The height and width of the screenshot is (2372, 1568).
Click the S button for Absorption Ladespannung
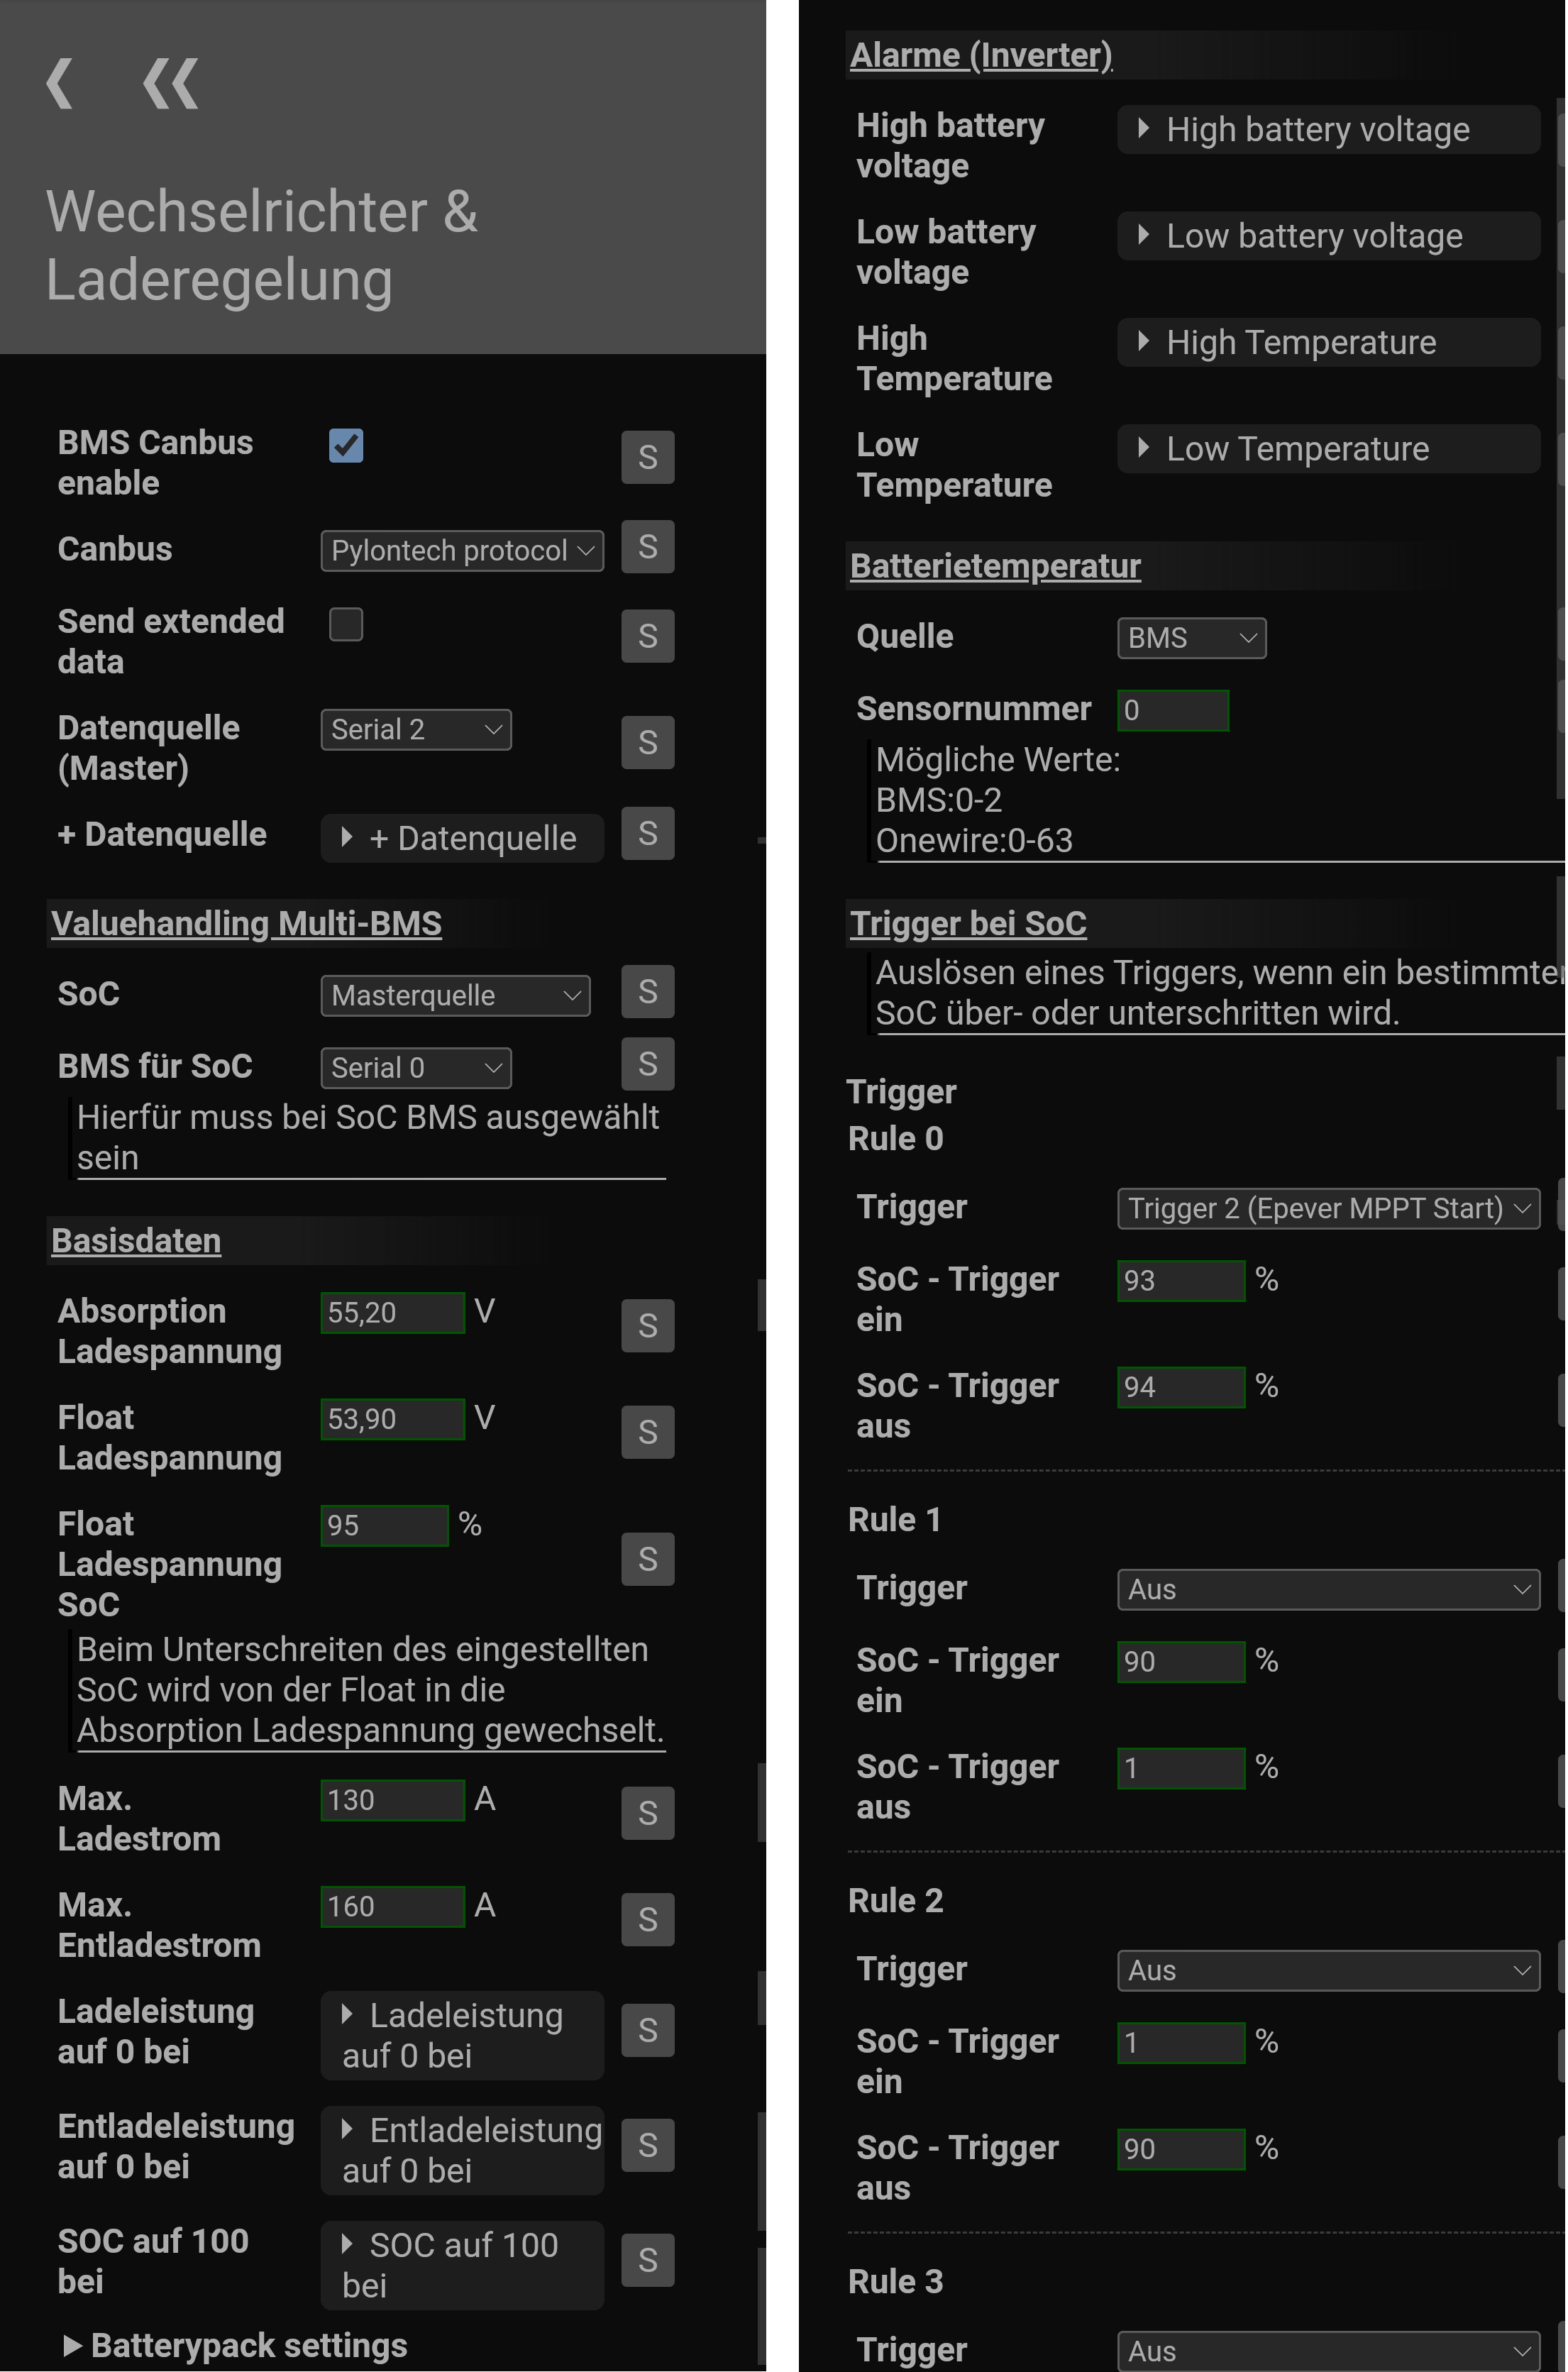pos(647,1326)
